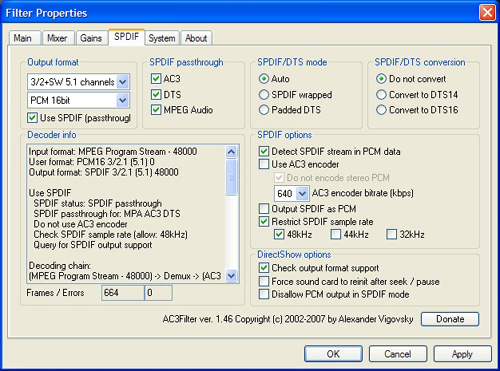Screen dimensions: 500x371
Task: Click Decoder info scroll down arrow
Action: tap(231, 276)
